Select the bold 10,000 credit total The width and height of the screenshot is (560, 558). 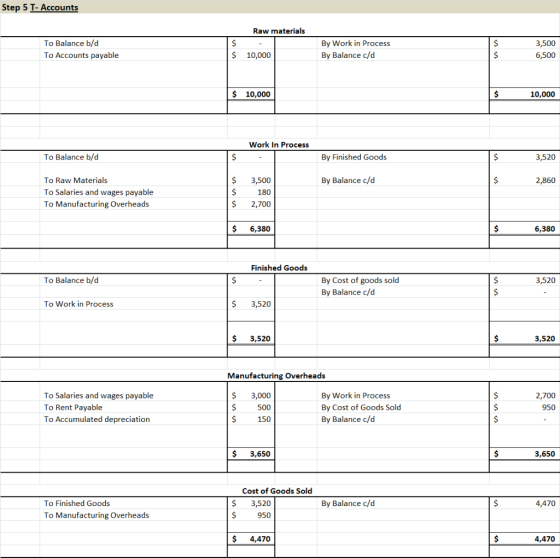click(542, 94)
